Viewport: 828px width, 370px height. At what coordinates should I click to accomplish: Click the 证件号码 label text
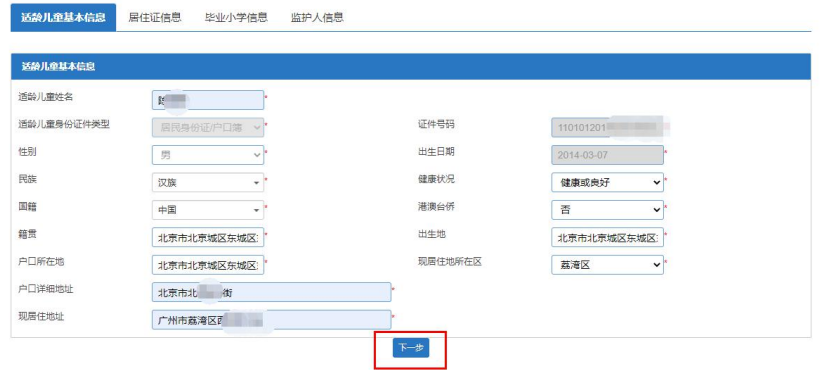coord(436,125)
